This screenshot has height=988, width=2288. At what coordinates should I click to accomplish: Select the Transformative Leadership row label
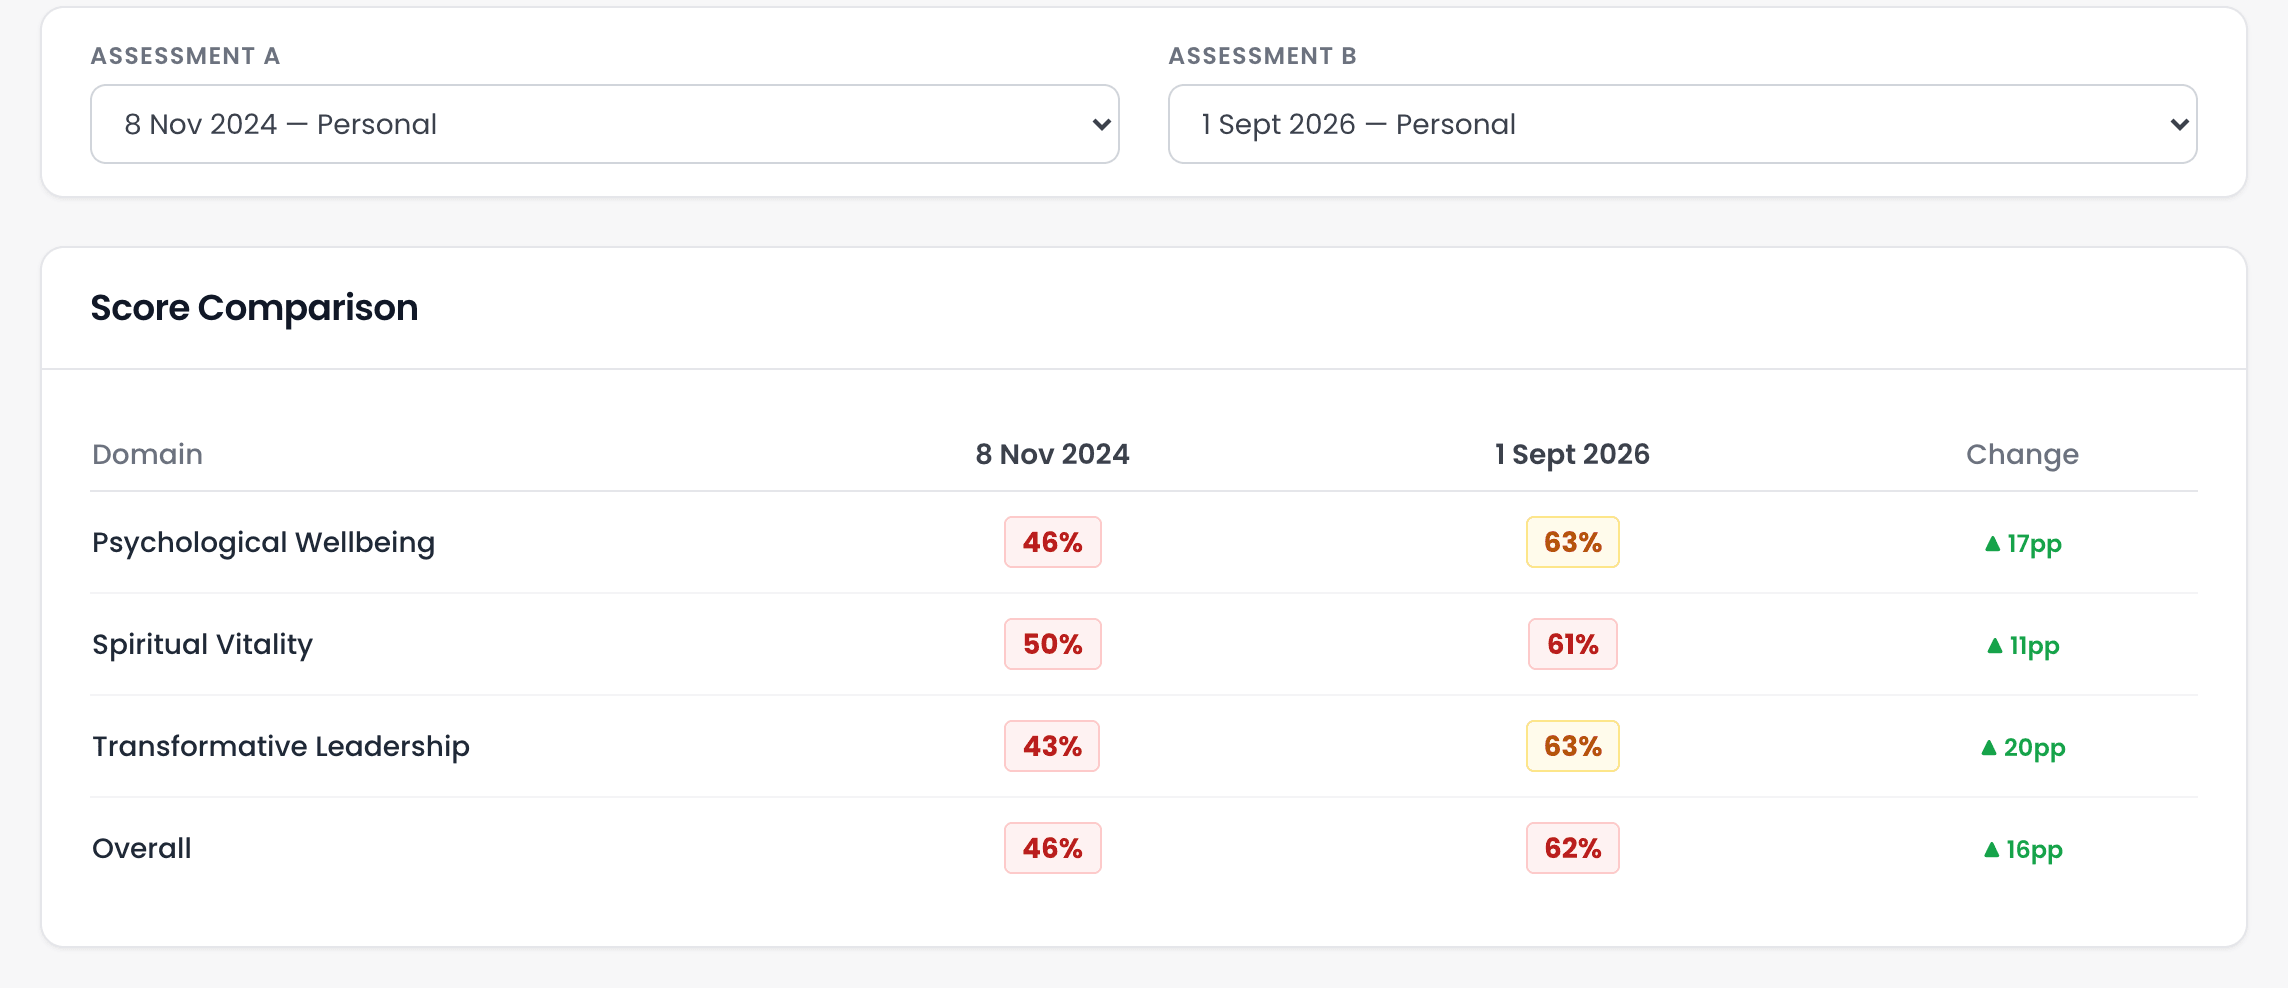pyautogui.click(x=281, y=746)
